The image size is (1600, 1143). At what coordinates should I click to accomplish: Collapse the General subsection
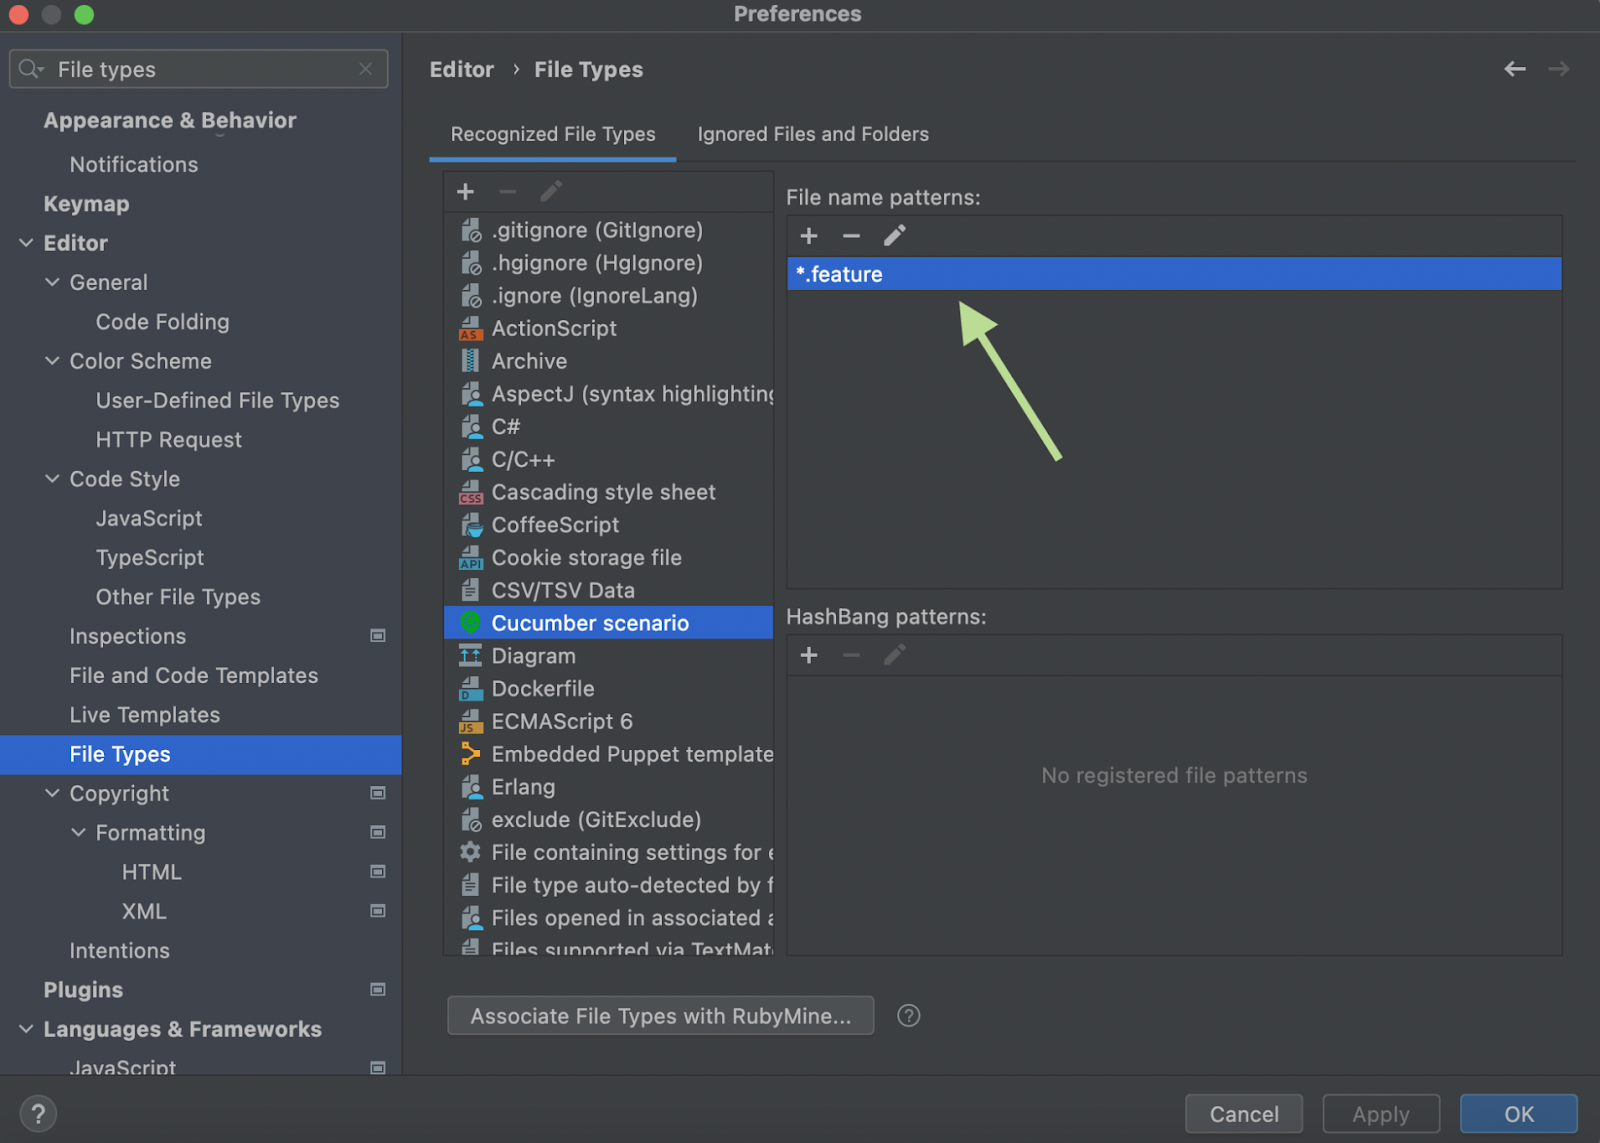[52, 282]
